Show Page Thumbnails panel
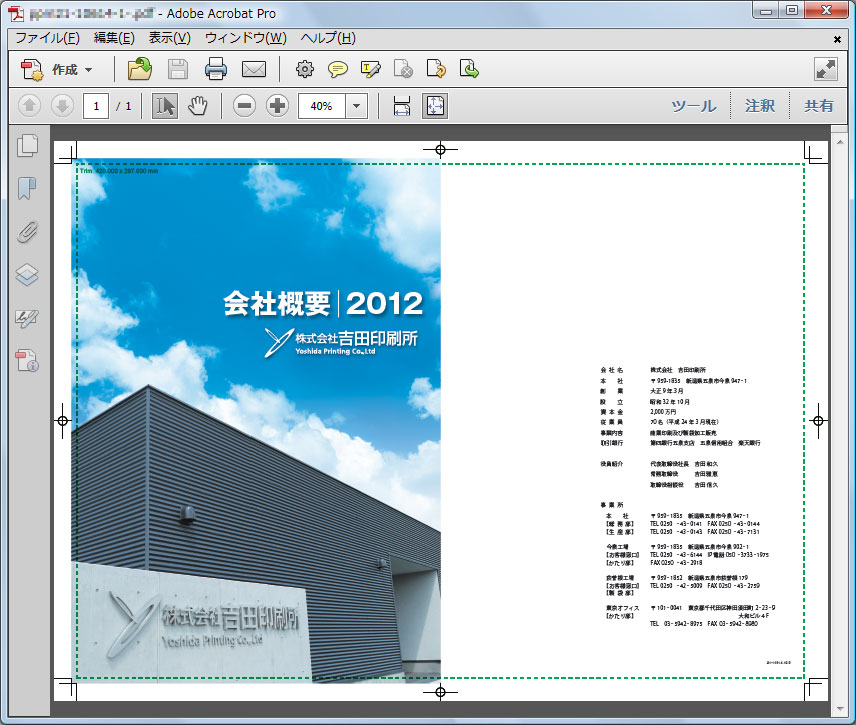The image size is (856, 725). coord(27,145)
